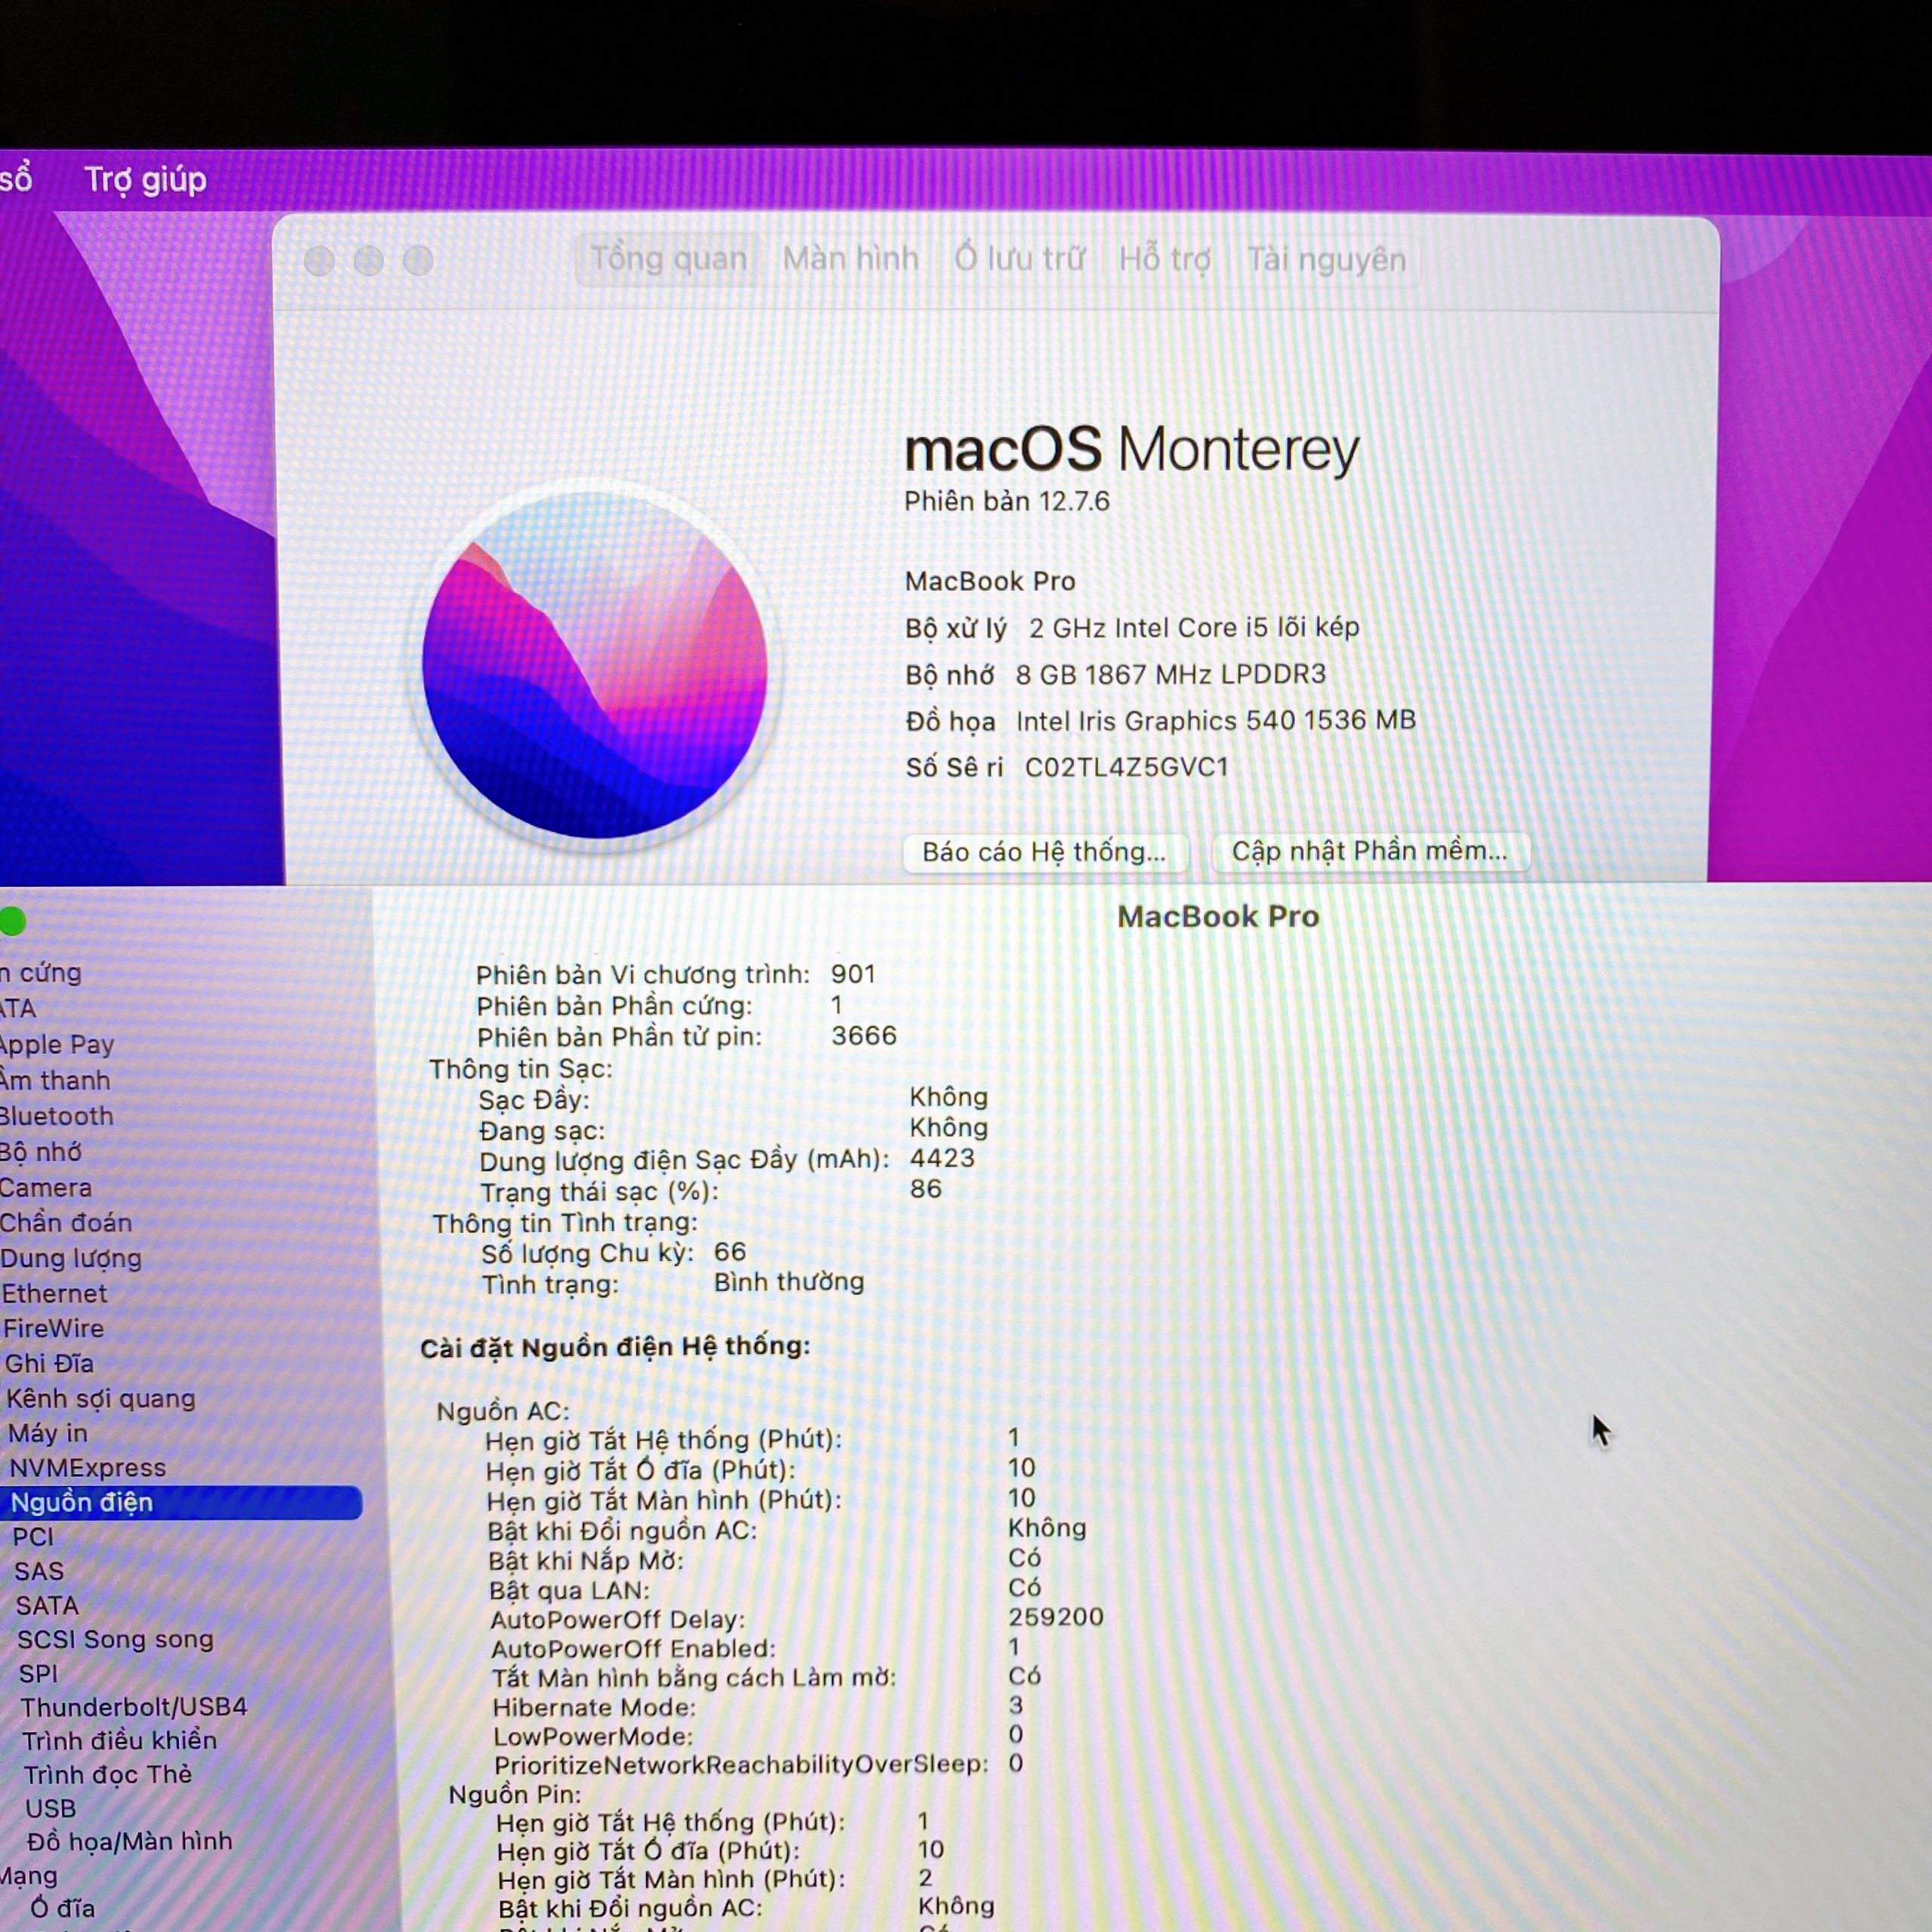Open the partially visible 'sổ' menu

16,180
